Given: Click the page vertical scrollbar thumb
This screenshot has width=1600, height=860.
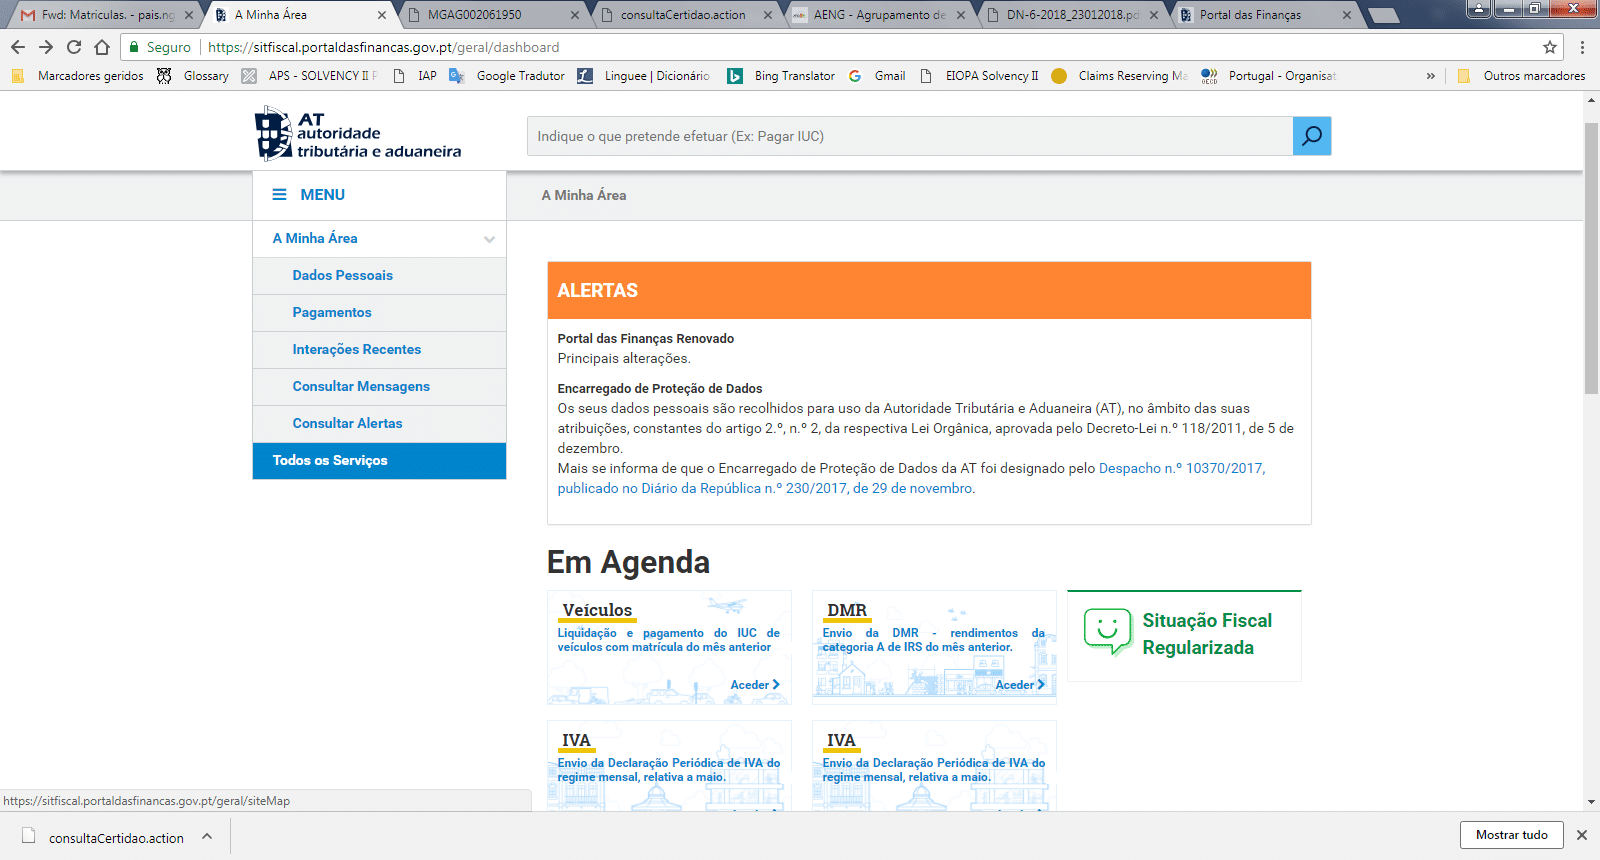Looking at the screenshot, I should coord(1591,260).
